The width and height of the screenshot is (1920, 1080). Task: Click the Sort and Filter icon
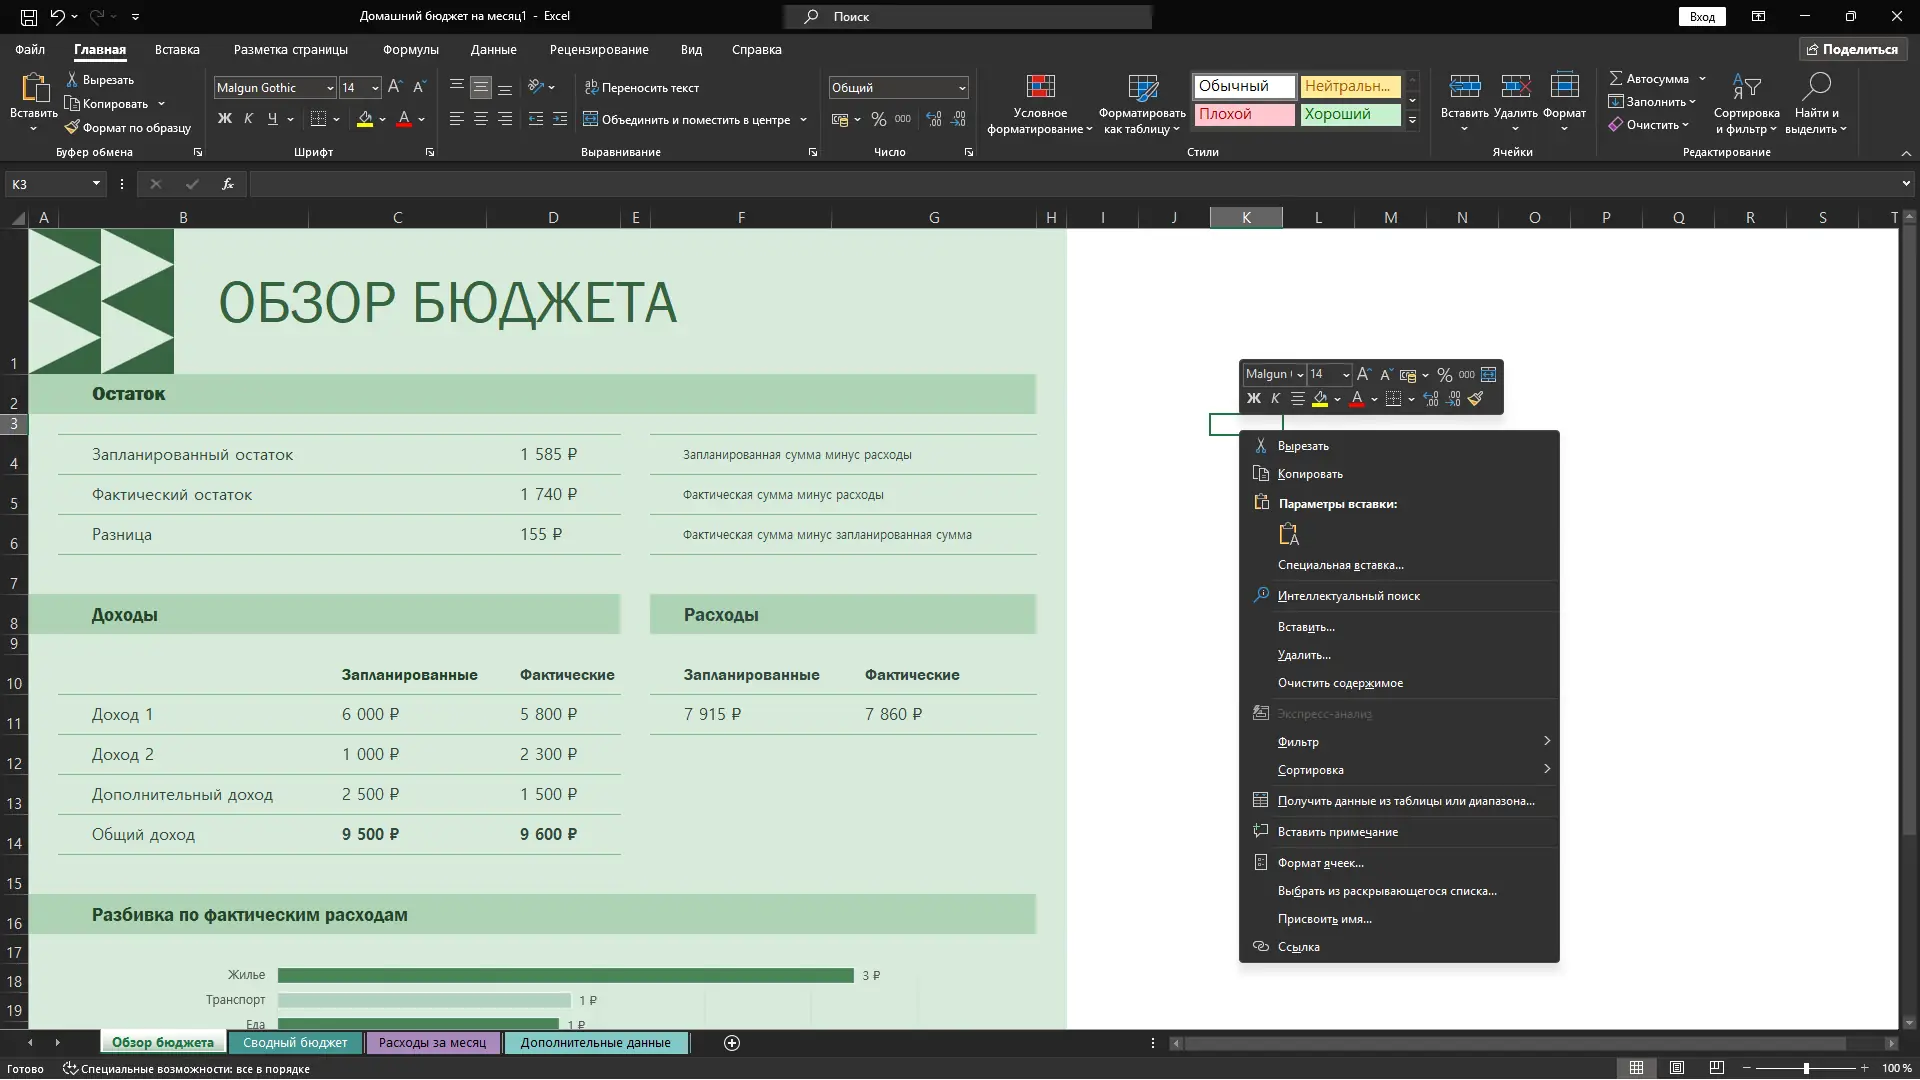click(1746, 87)
